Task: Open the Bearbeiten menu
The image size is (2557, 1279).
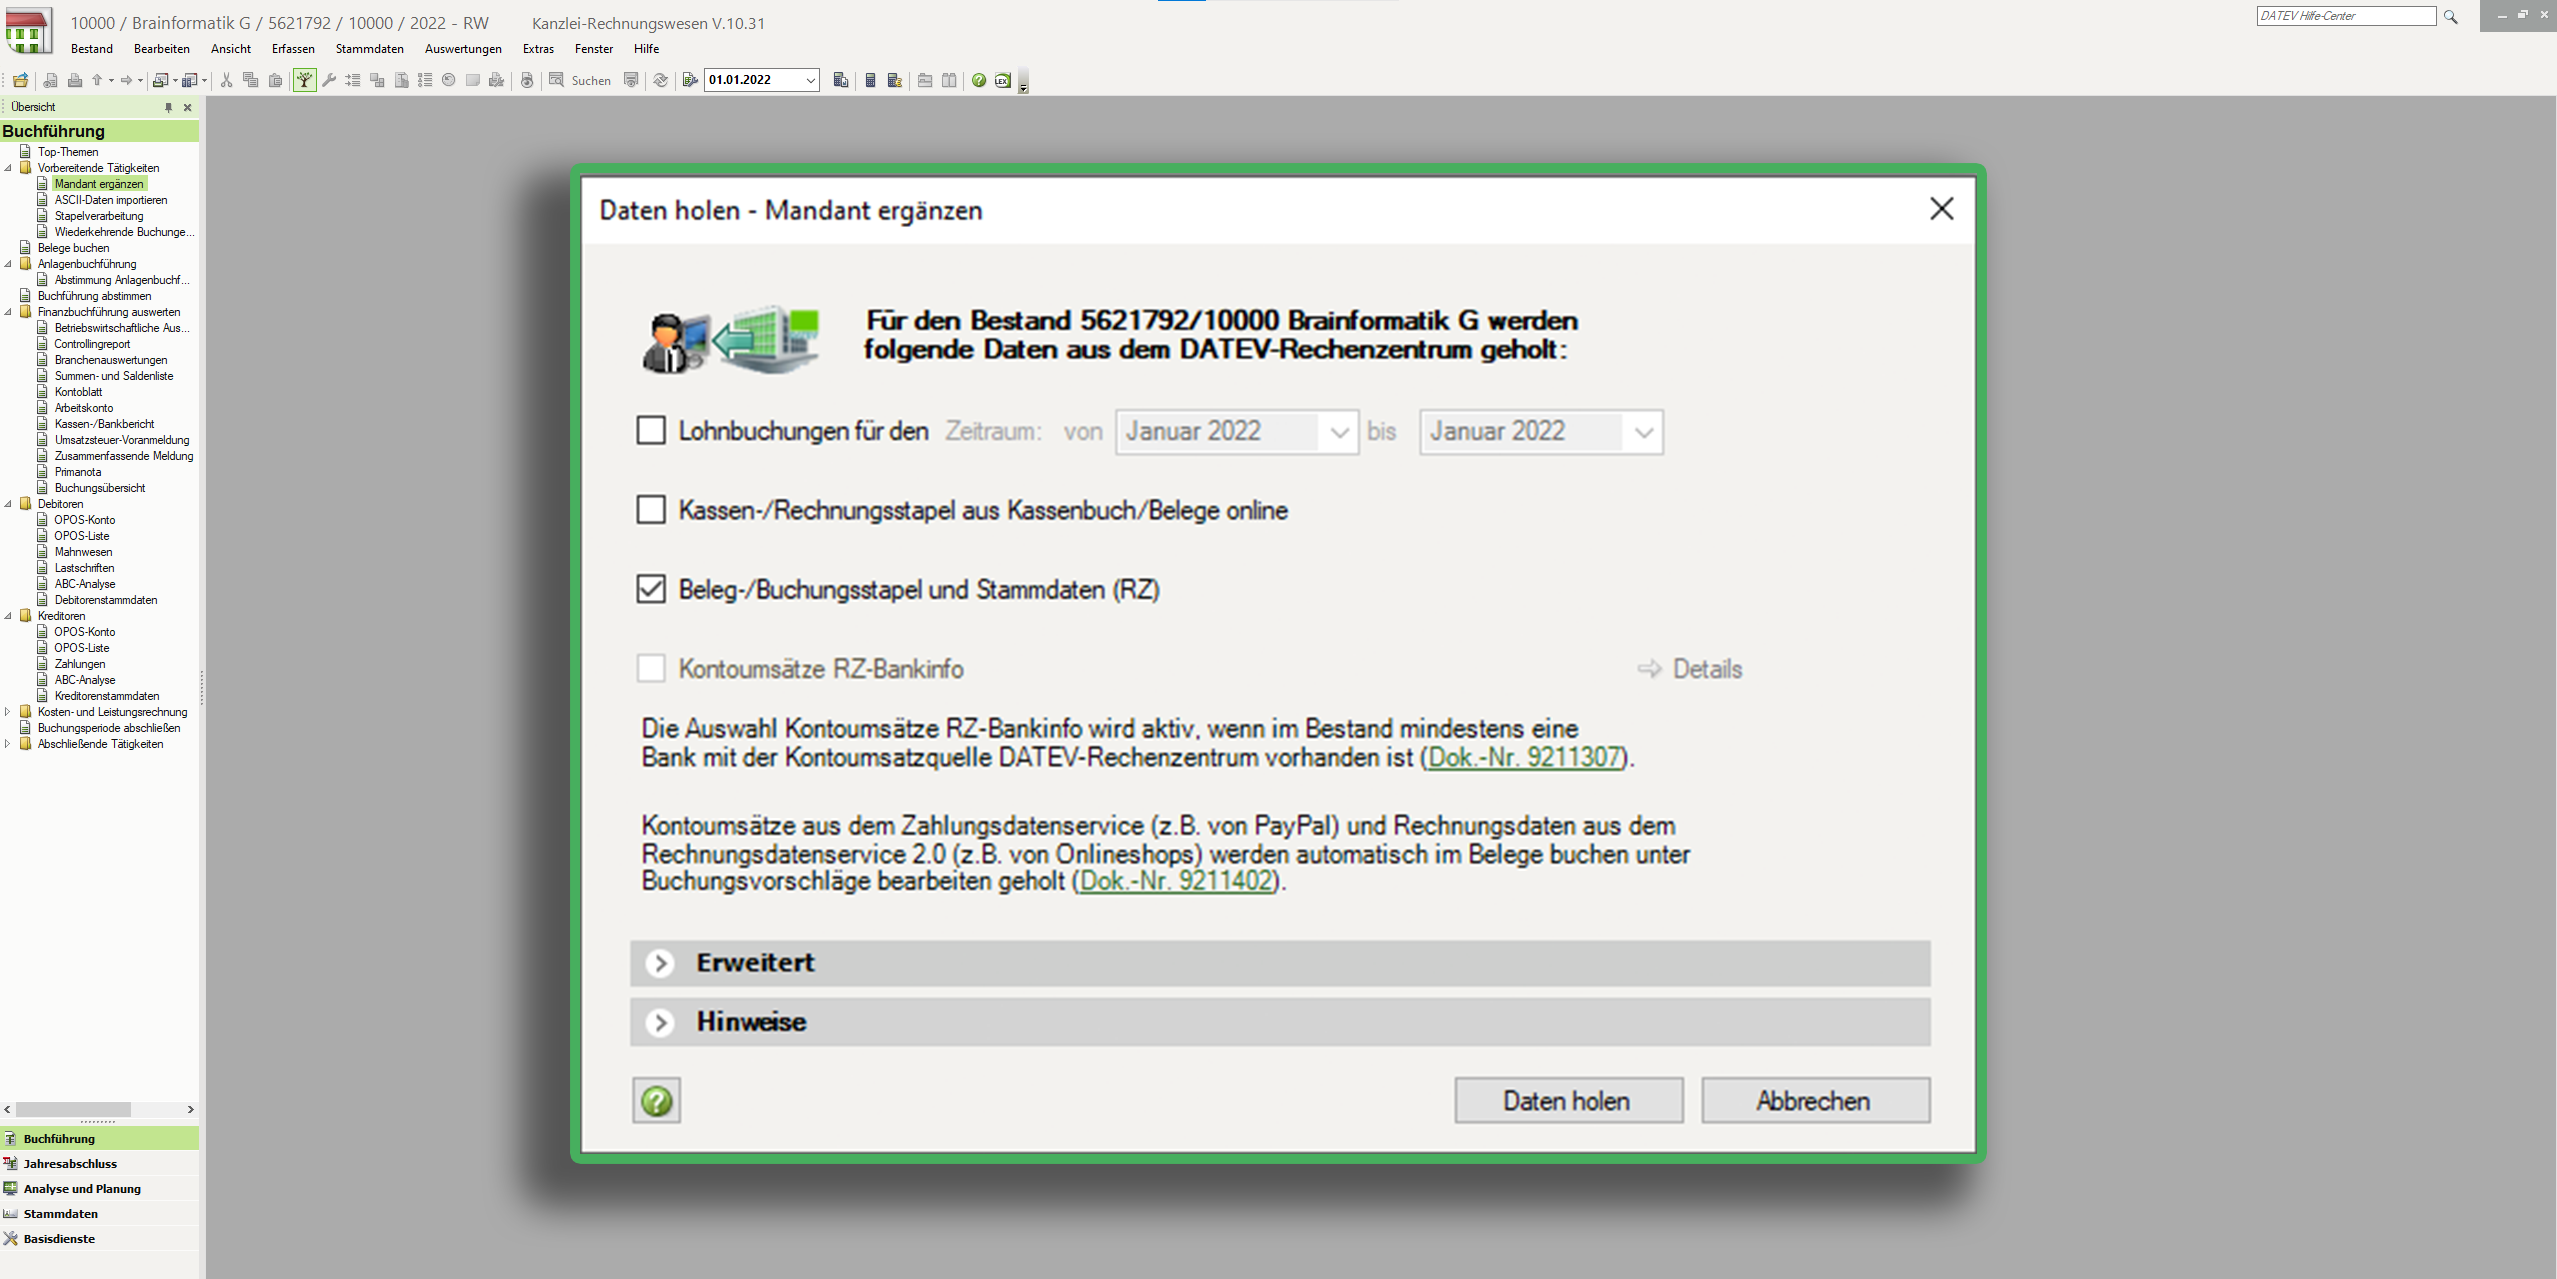Action: click(162, 49)
